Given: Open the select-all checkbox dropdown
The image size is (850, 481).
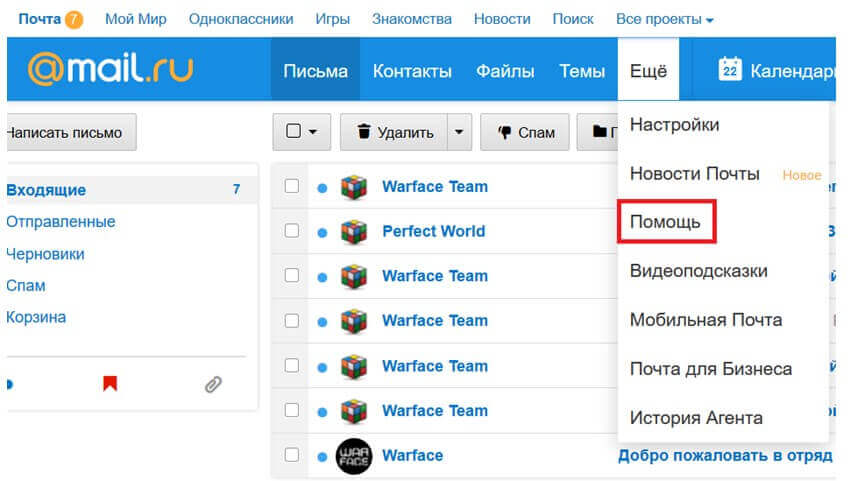Looking at the screenshot, I should [301, 132].
